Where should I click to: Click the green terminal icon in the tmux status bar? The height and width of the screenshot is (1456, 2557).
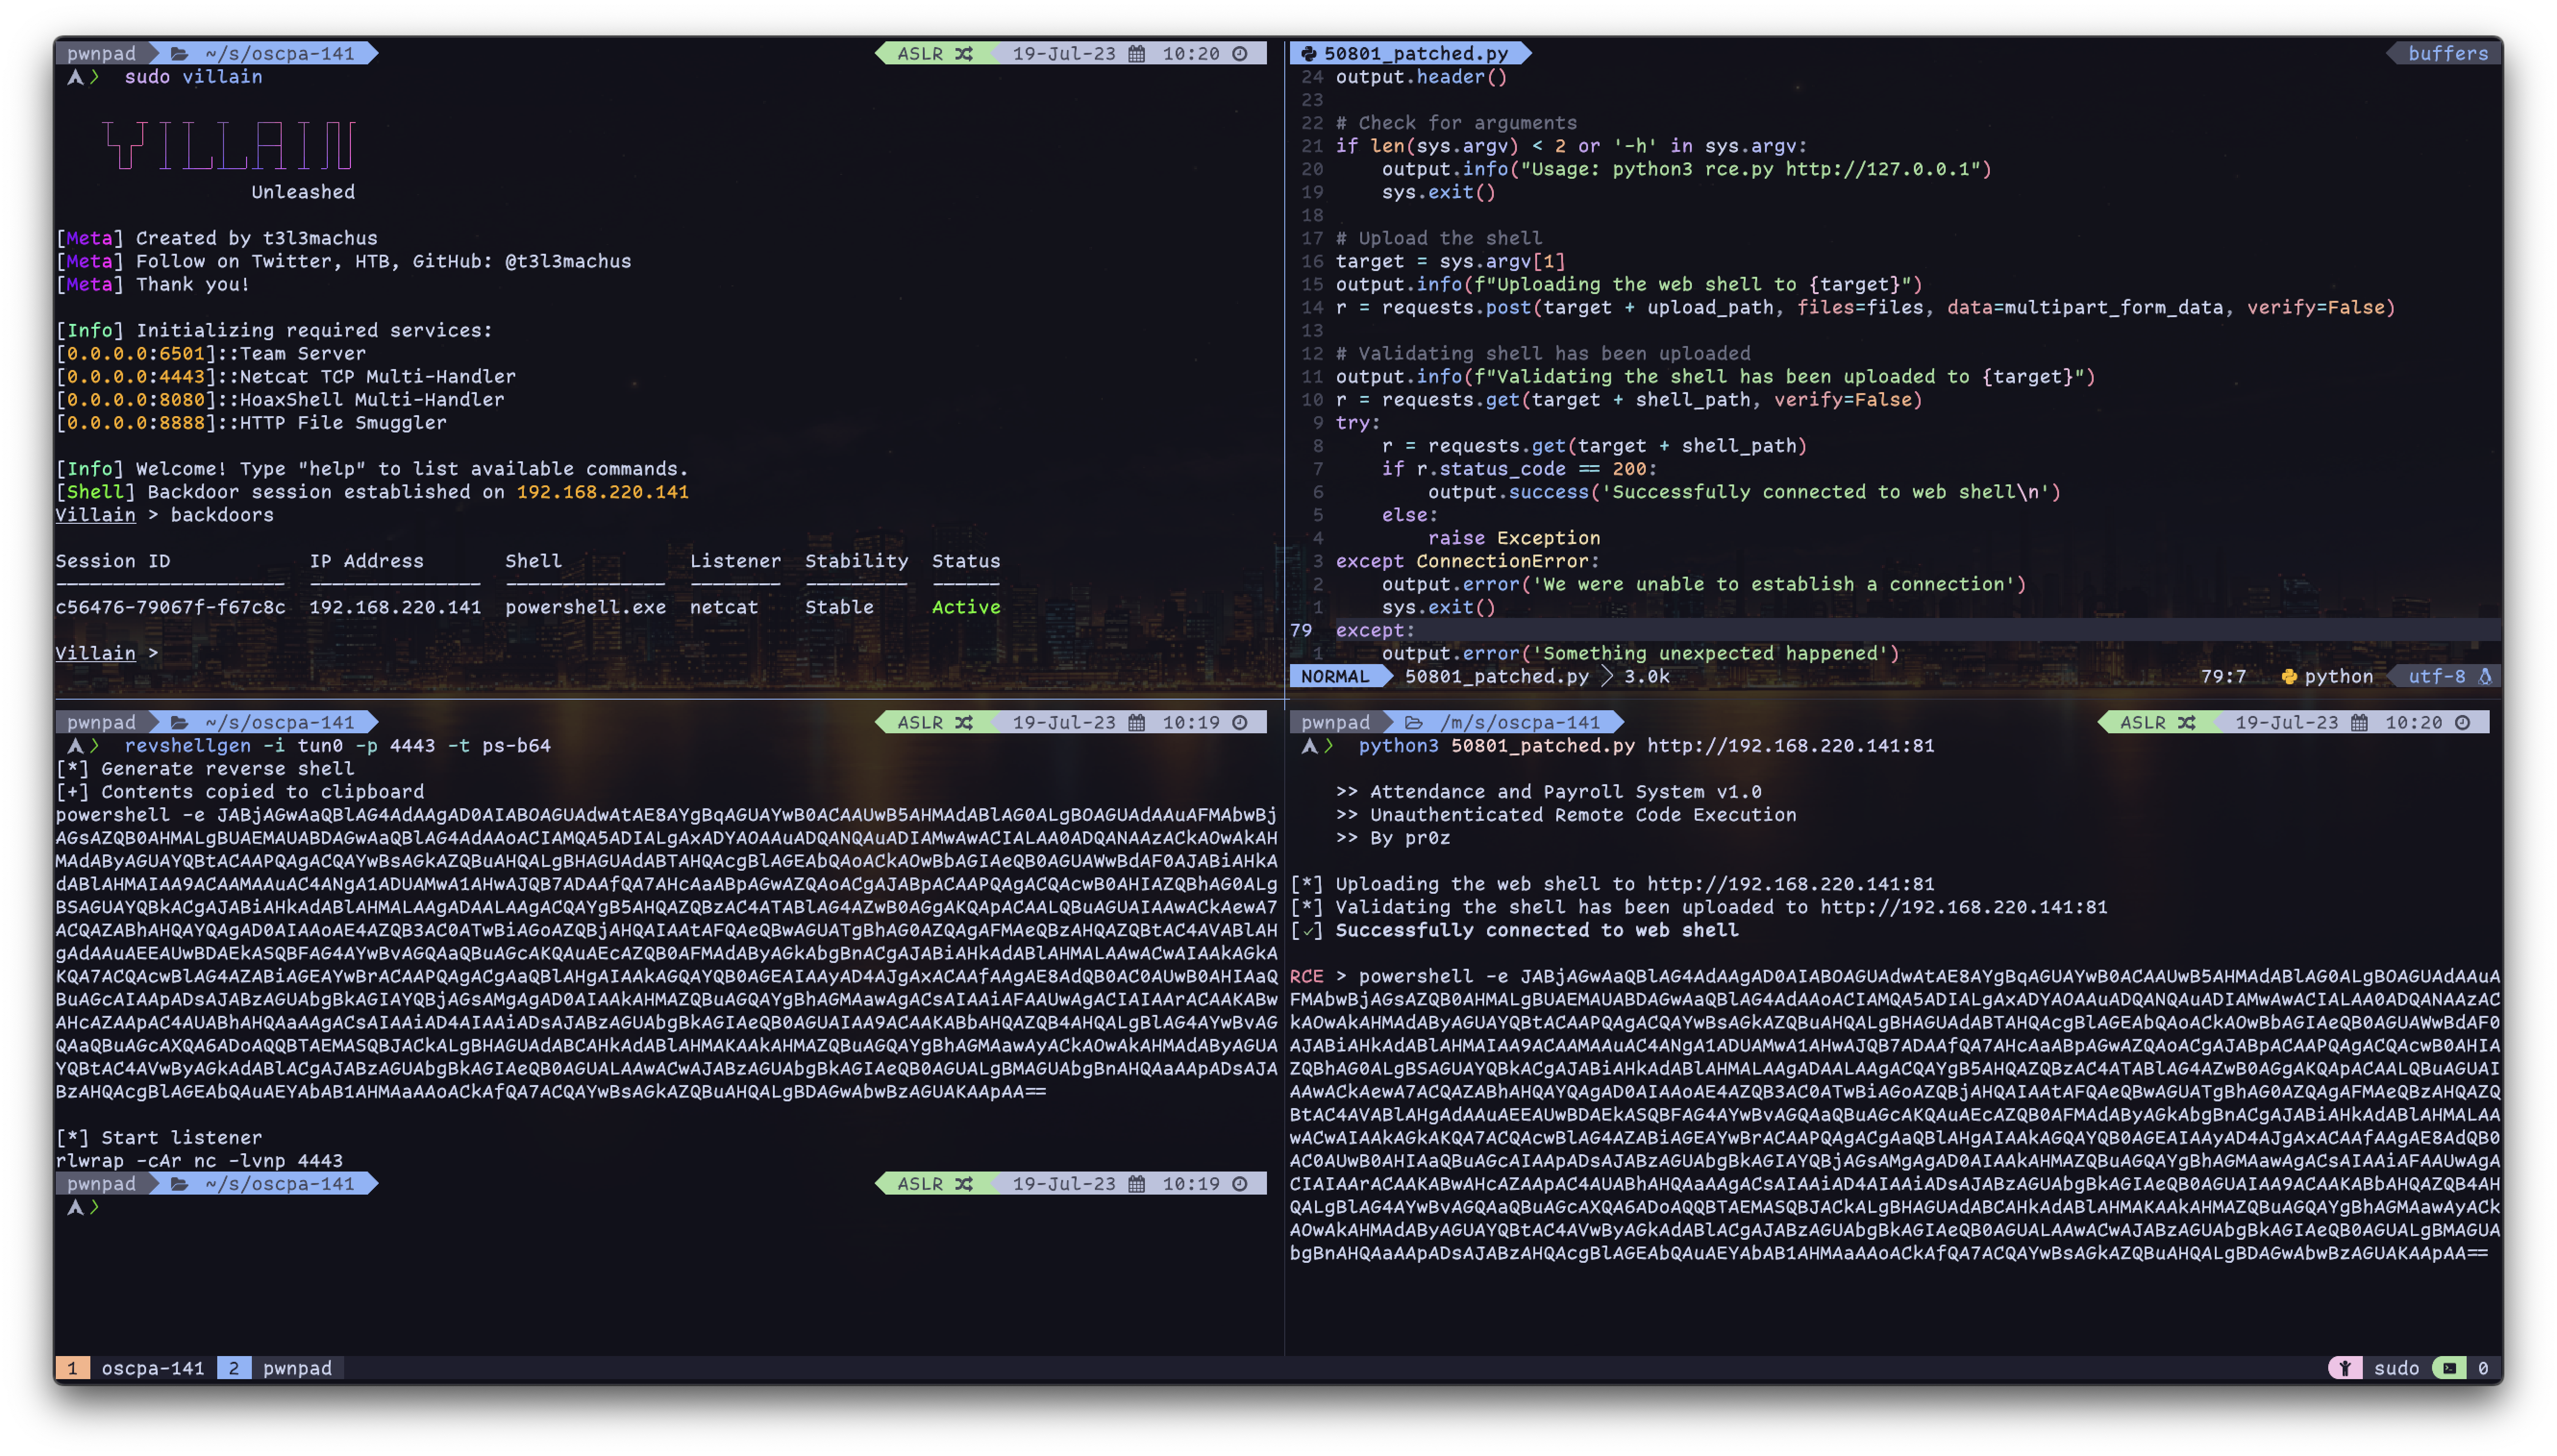tap(2449, 1368)
